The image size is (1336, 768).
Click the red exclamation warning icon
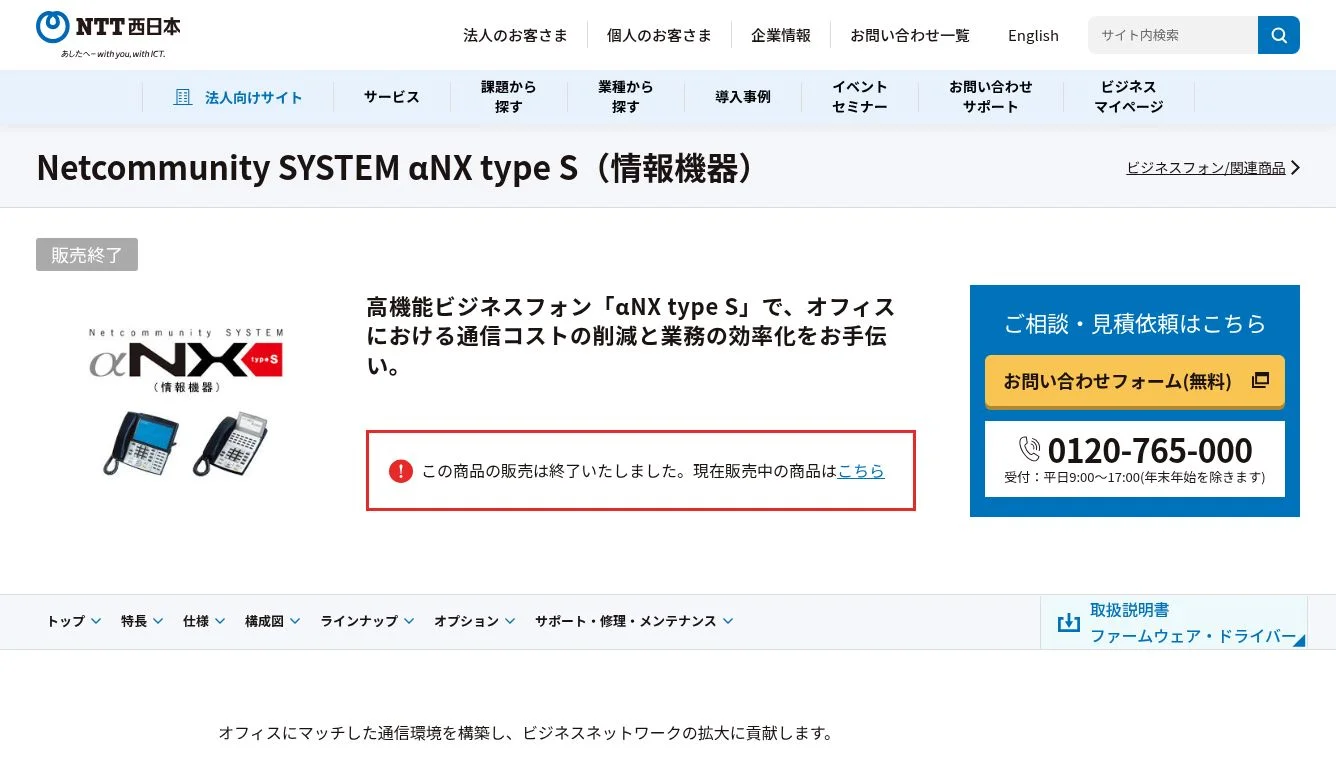coord(401,471)
